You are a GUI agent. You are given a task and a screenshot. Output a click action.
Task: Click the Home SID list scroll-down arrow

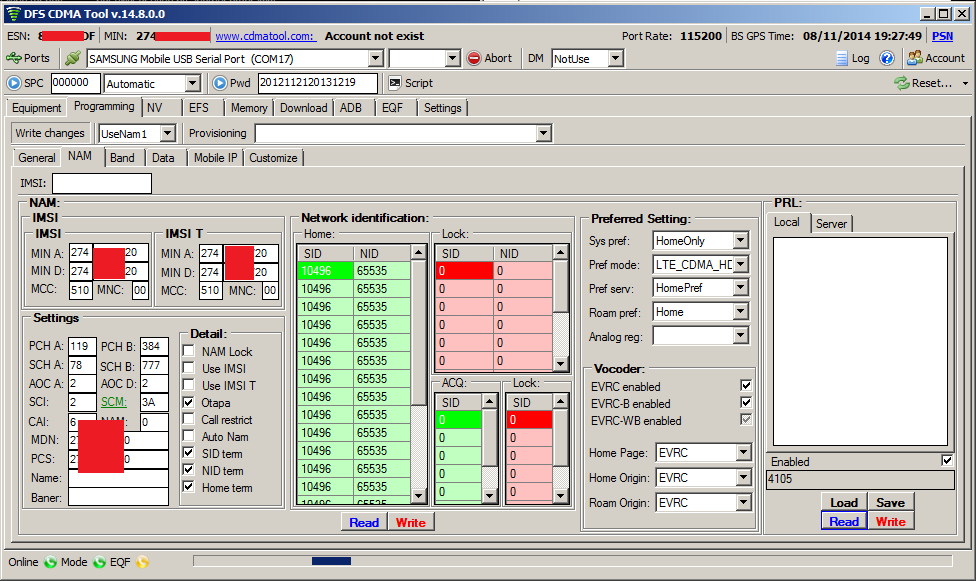418,496
